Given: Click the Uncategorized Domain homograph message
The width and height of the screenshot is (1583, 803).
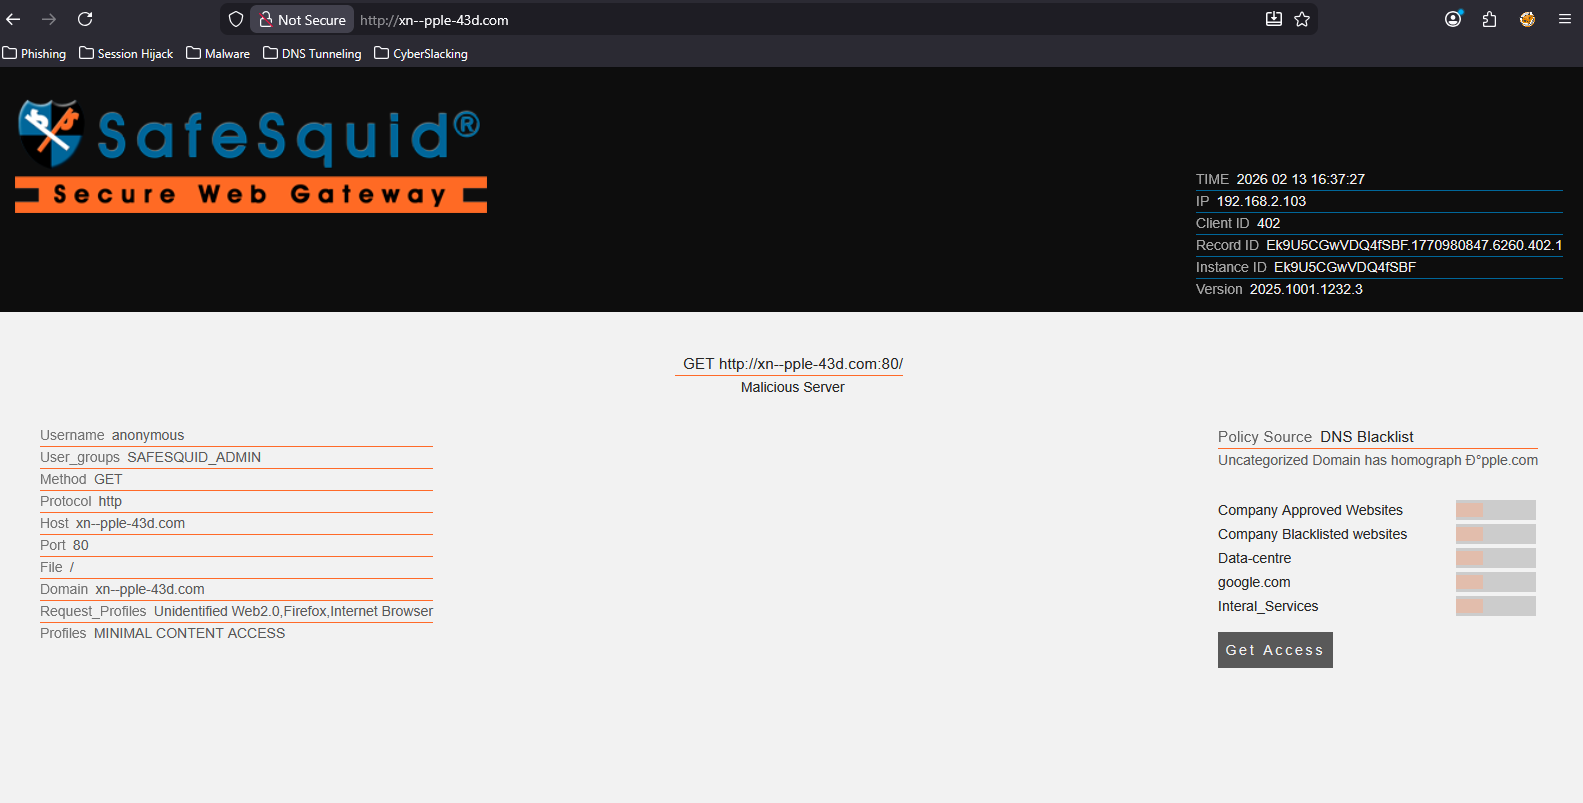Looking at the screenshot, I should tap(1378, 460).
